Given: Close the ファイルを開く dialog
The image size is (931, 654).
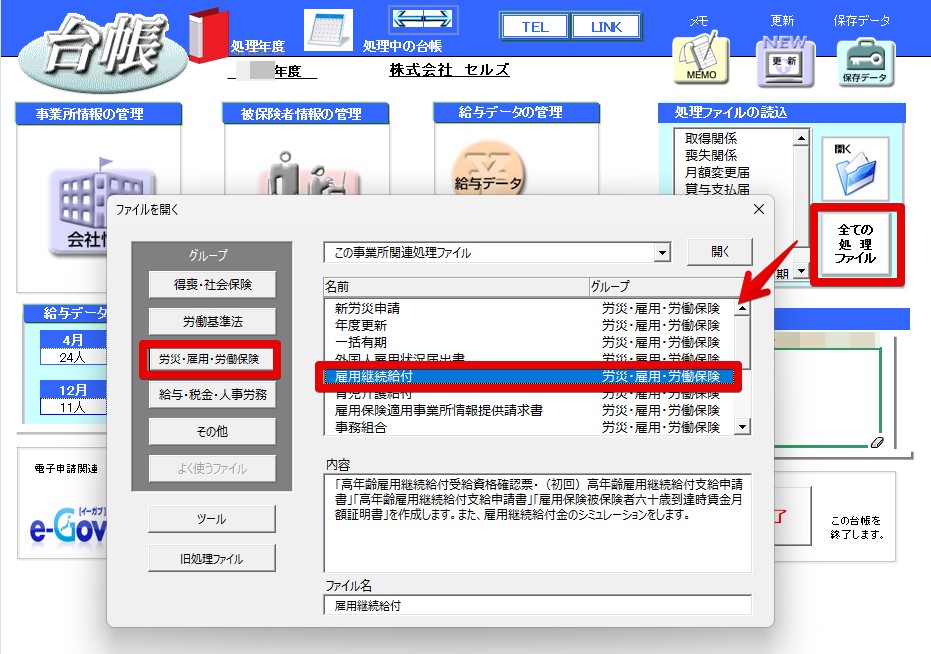Looking at the screenshot, I should point(758,209).
